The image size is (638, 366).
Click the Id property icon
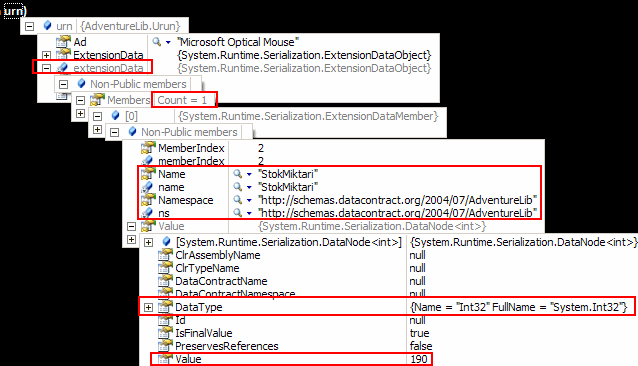coord(165,320)
